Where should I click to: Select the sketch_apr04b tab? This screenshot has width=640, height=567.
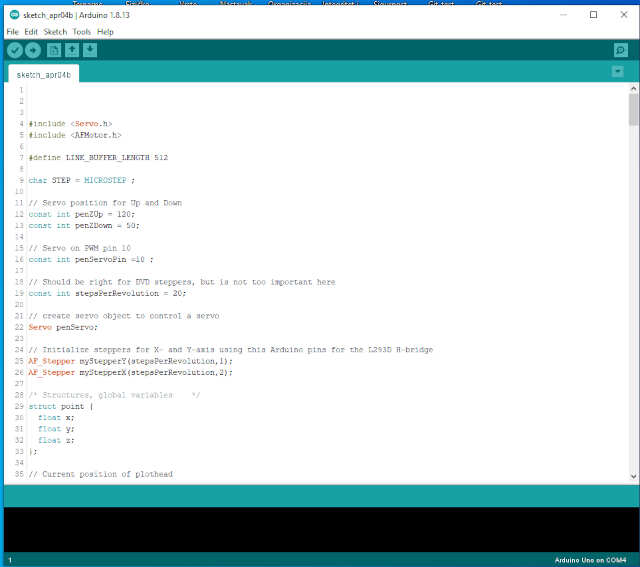point(44,75)
